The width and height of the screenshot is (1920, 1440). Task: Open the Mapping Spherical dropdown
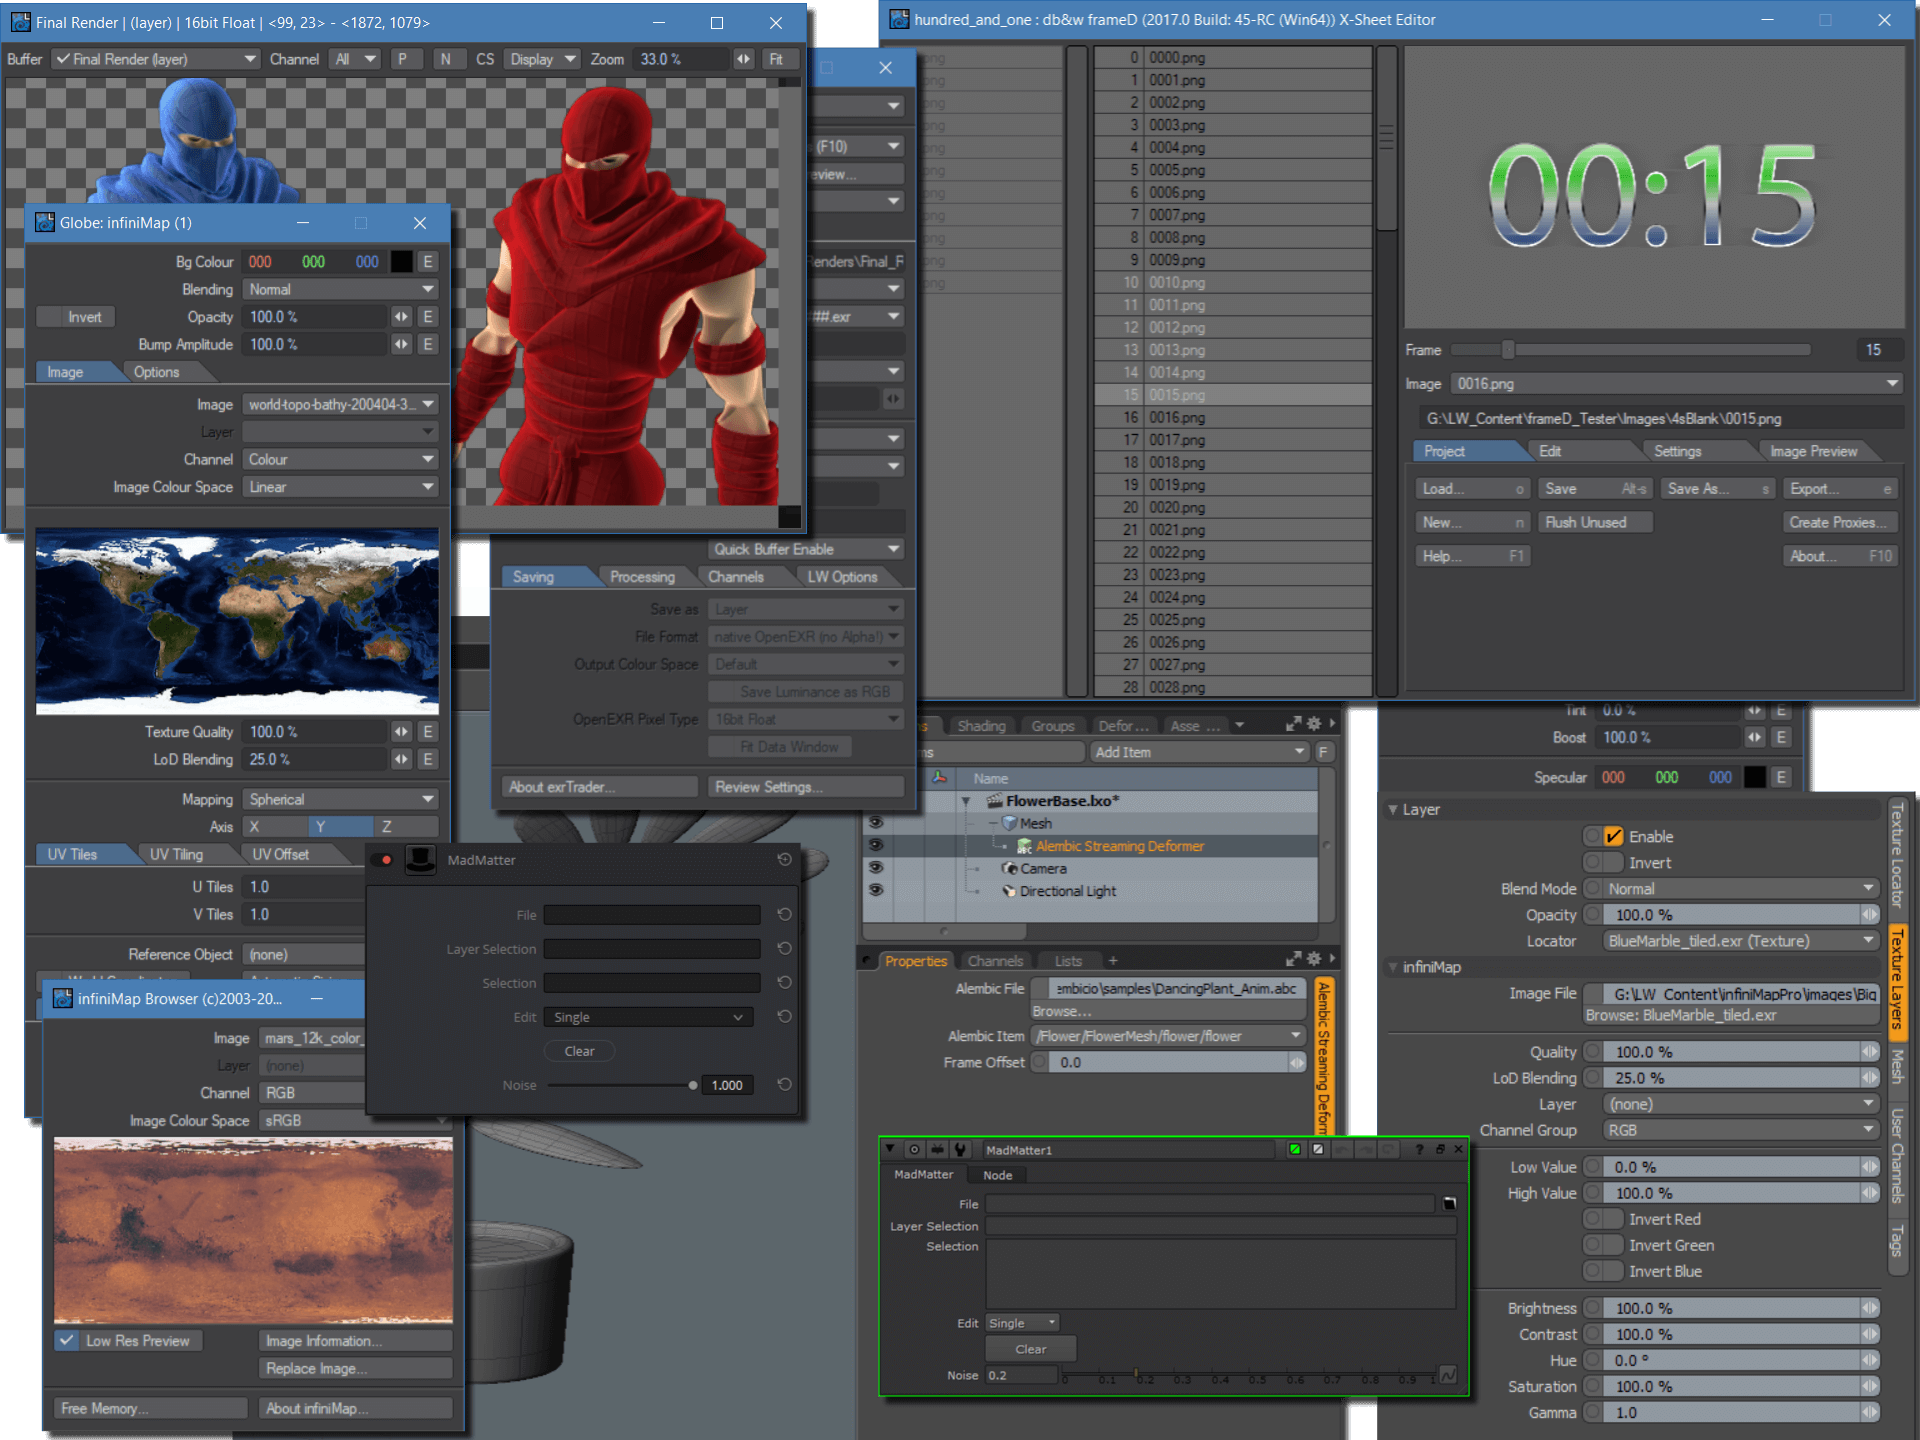pyautogui.click(x=340, y=799)
